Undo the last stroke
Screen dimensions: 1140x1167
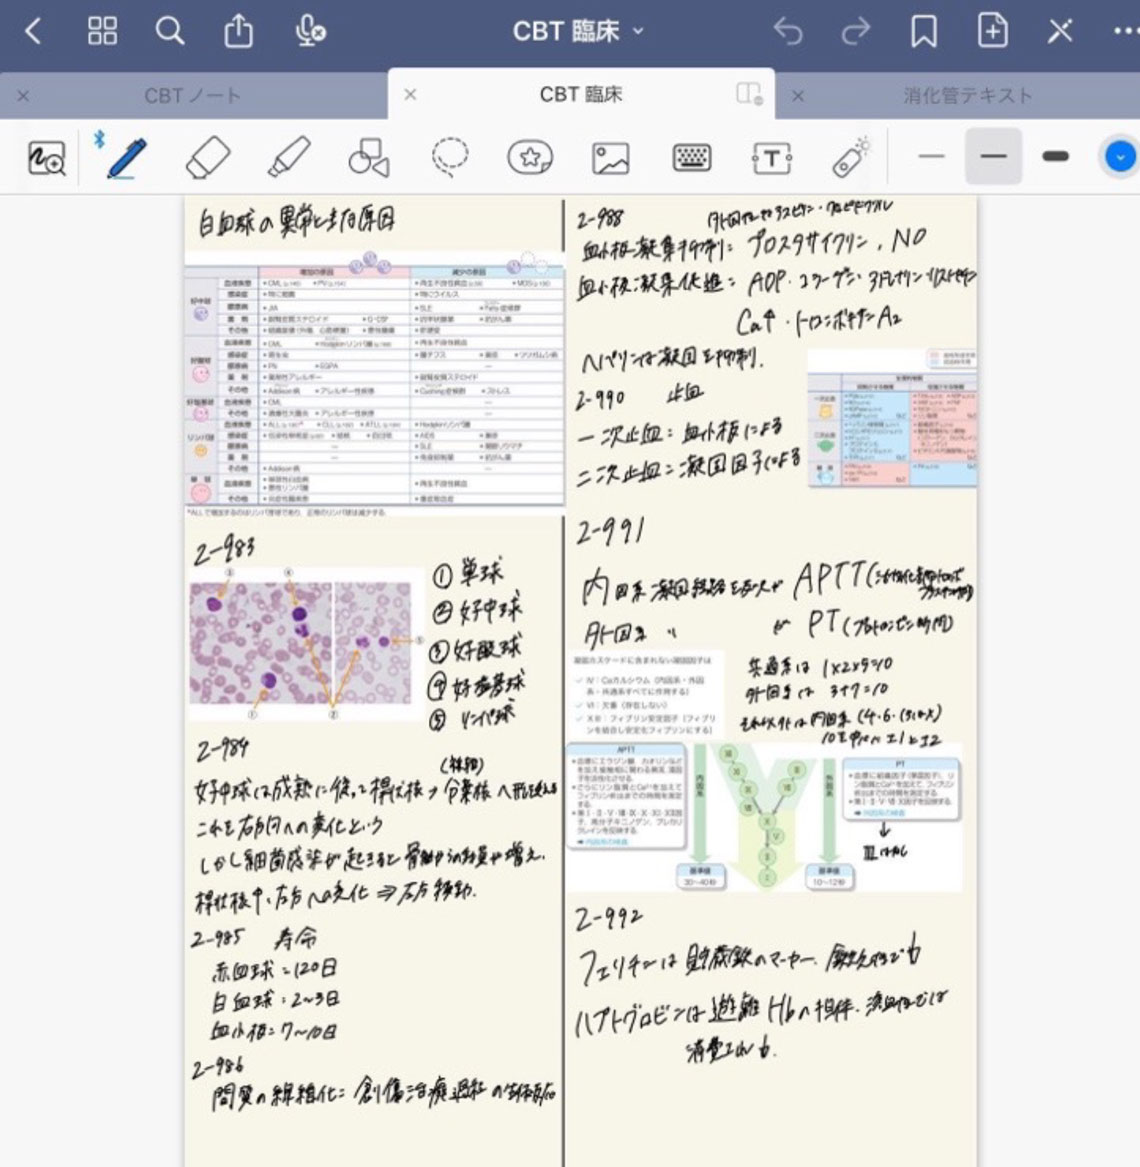click(x=787, y=31)
